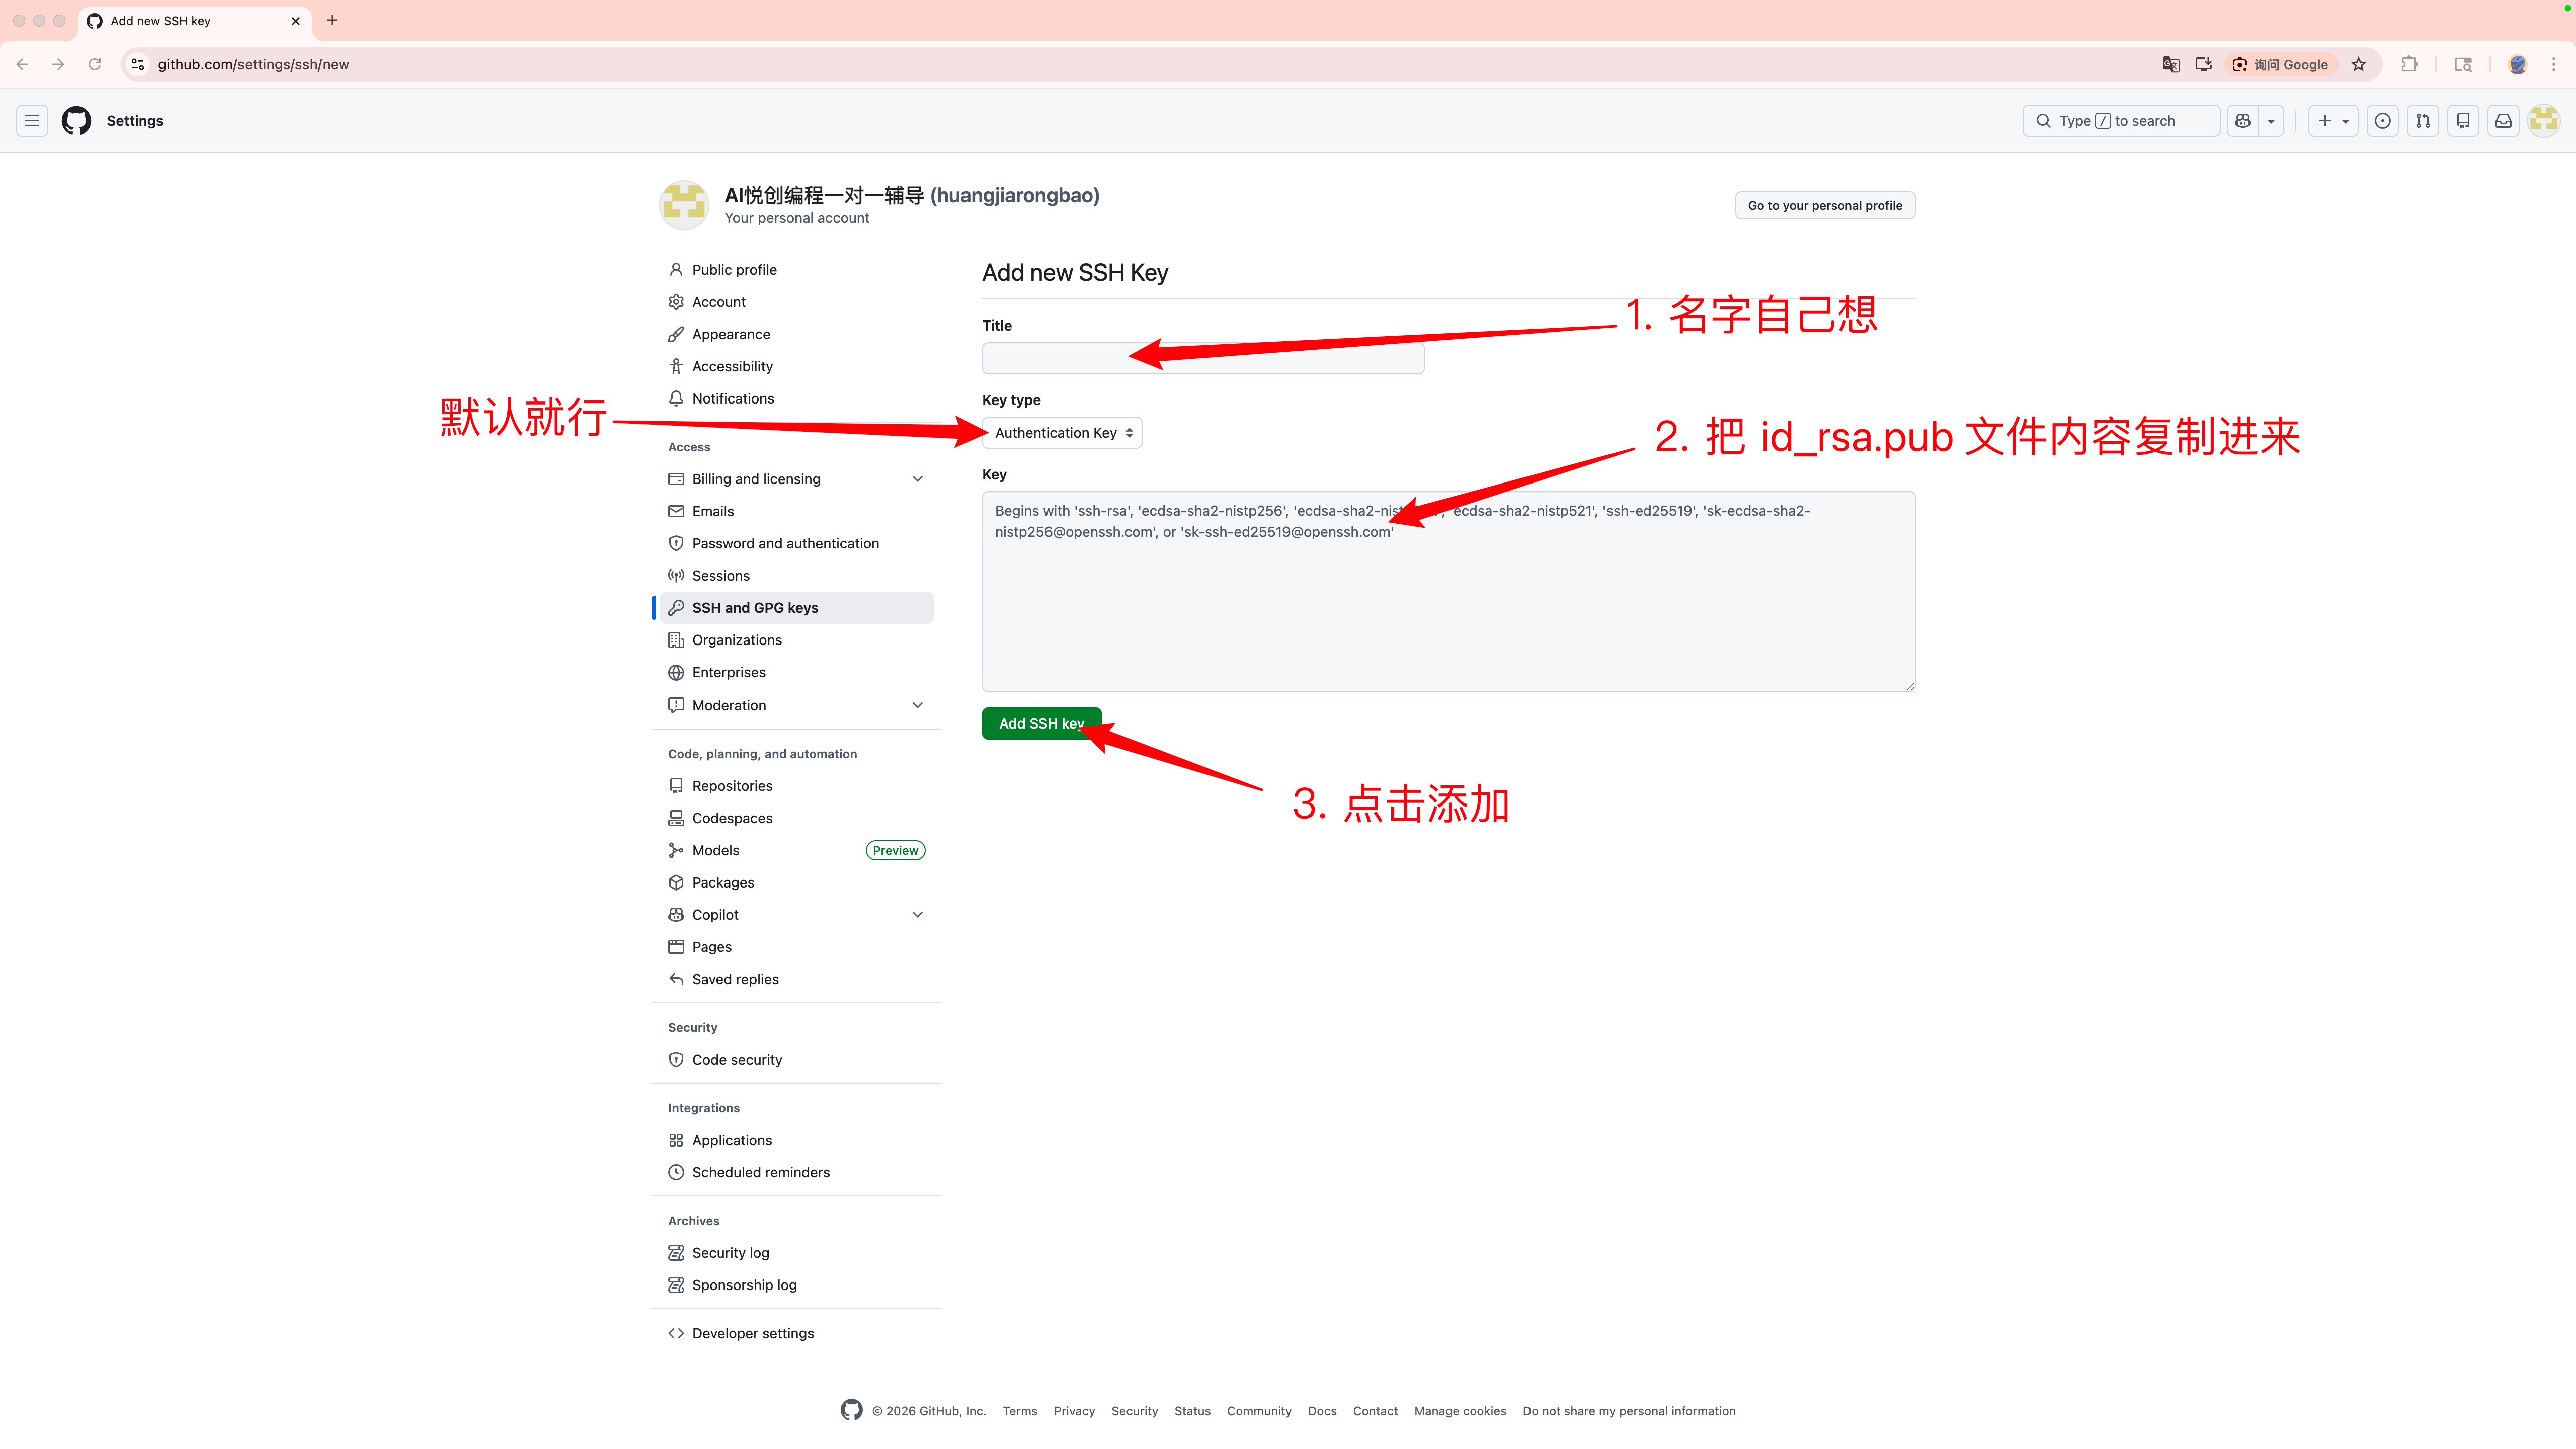Click the translate page icon in address bar
The width and height of the screenshot is (2576, 1449).
2171,64
